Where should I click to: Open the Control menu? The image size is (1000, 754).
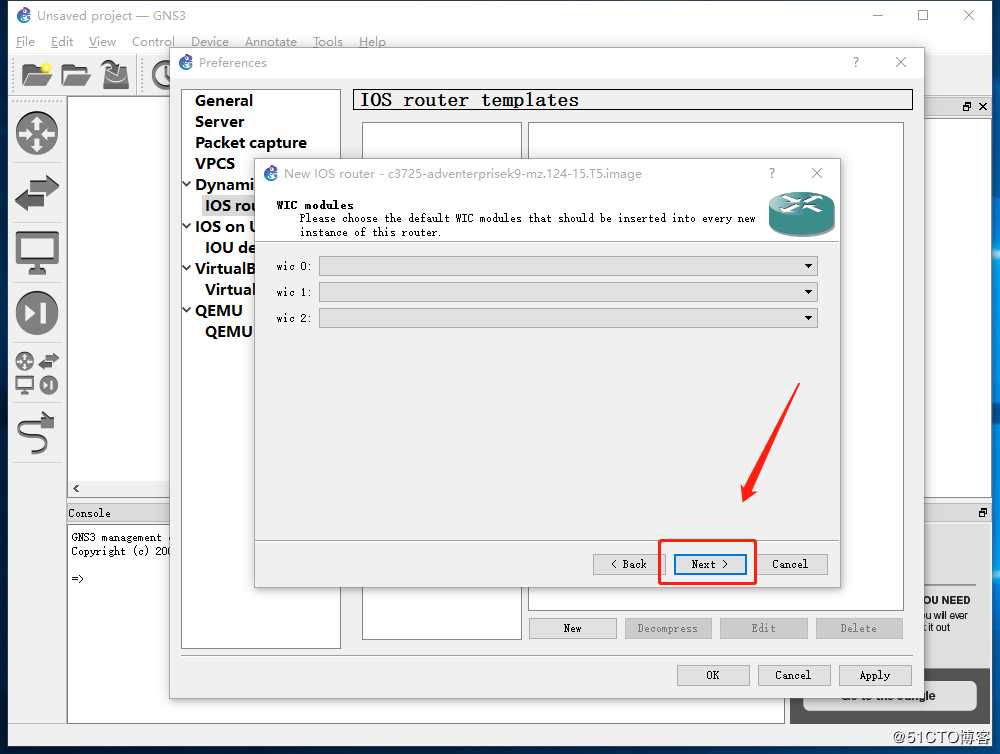point(153,41)
